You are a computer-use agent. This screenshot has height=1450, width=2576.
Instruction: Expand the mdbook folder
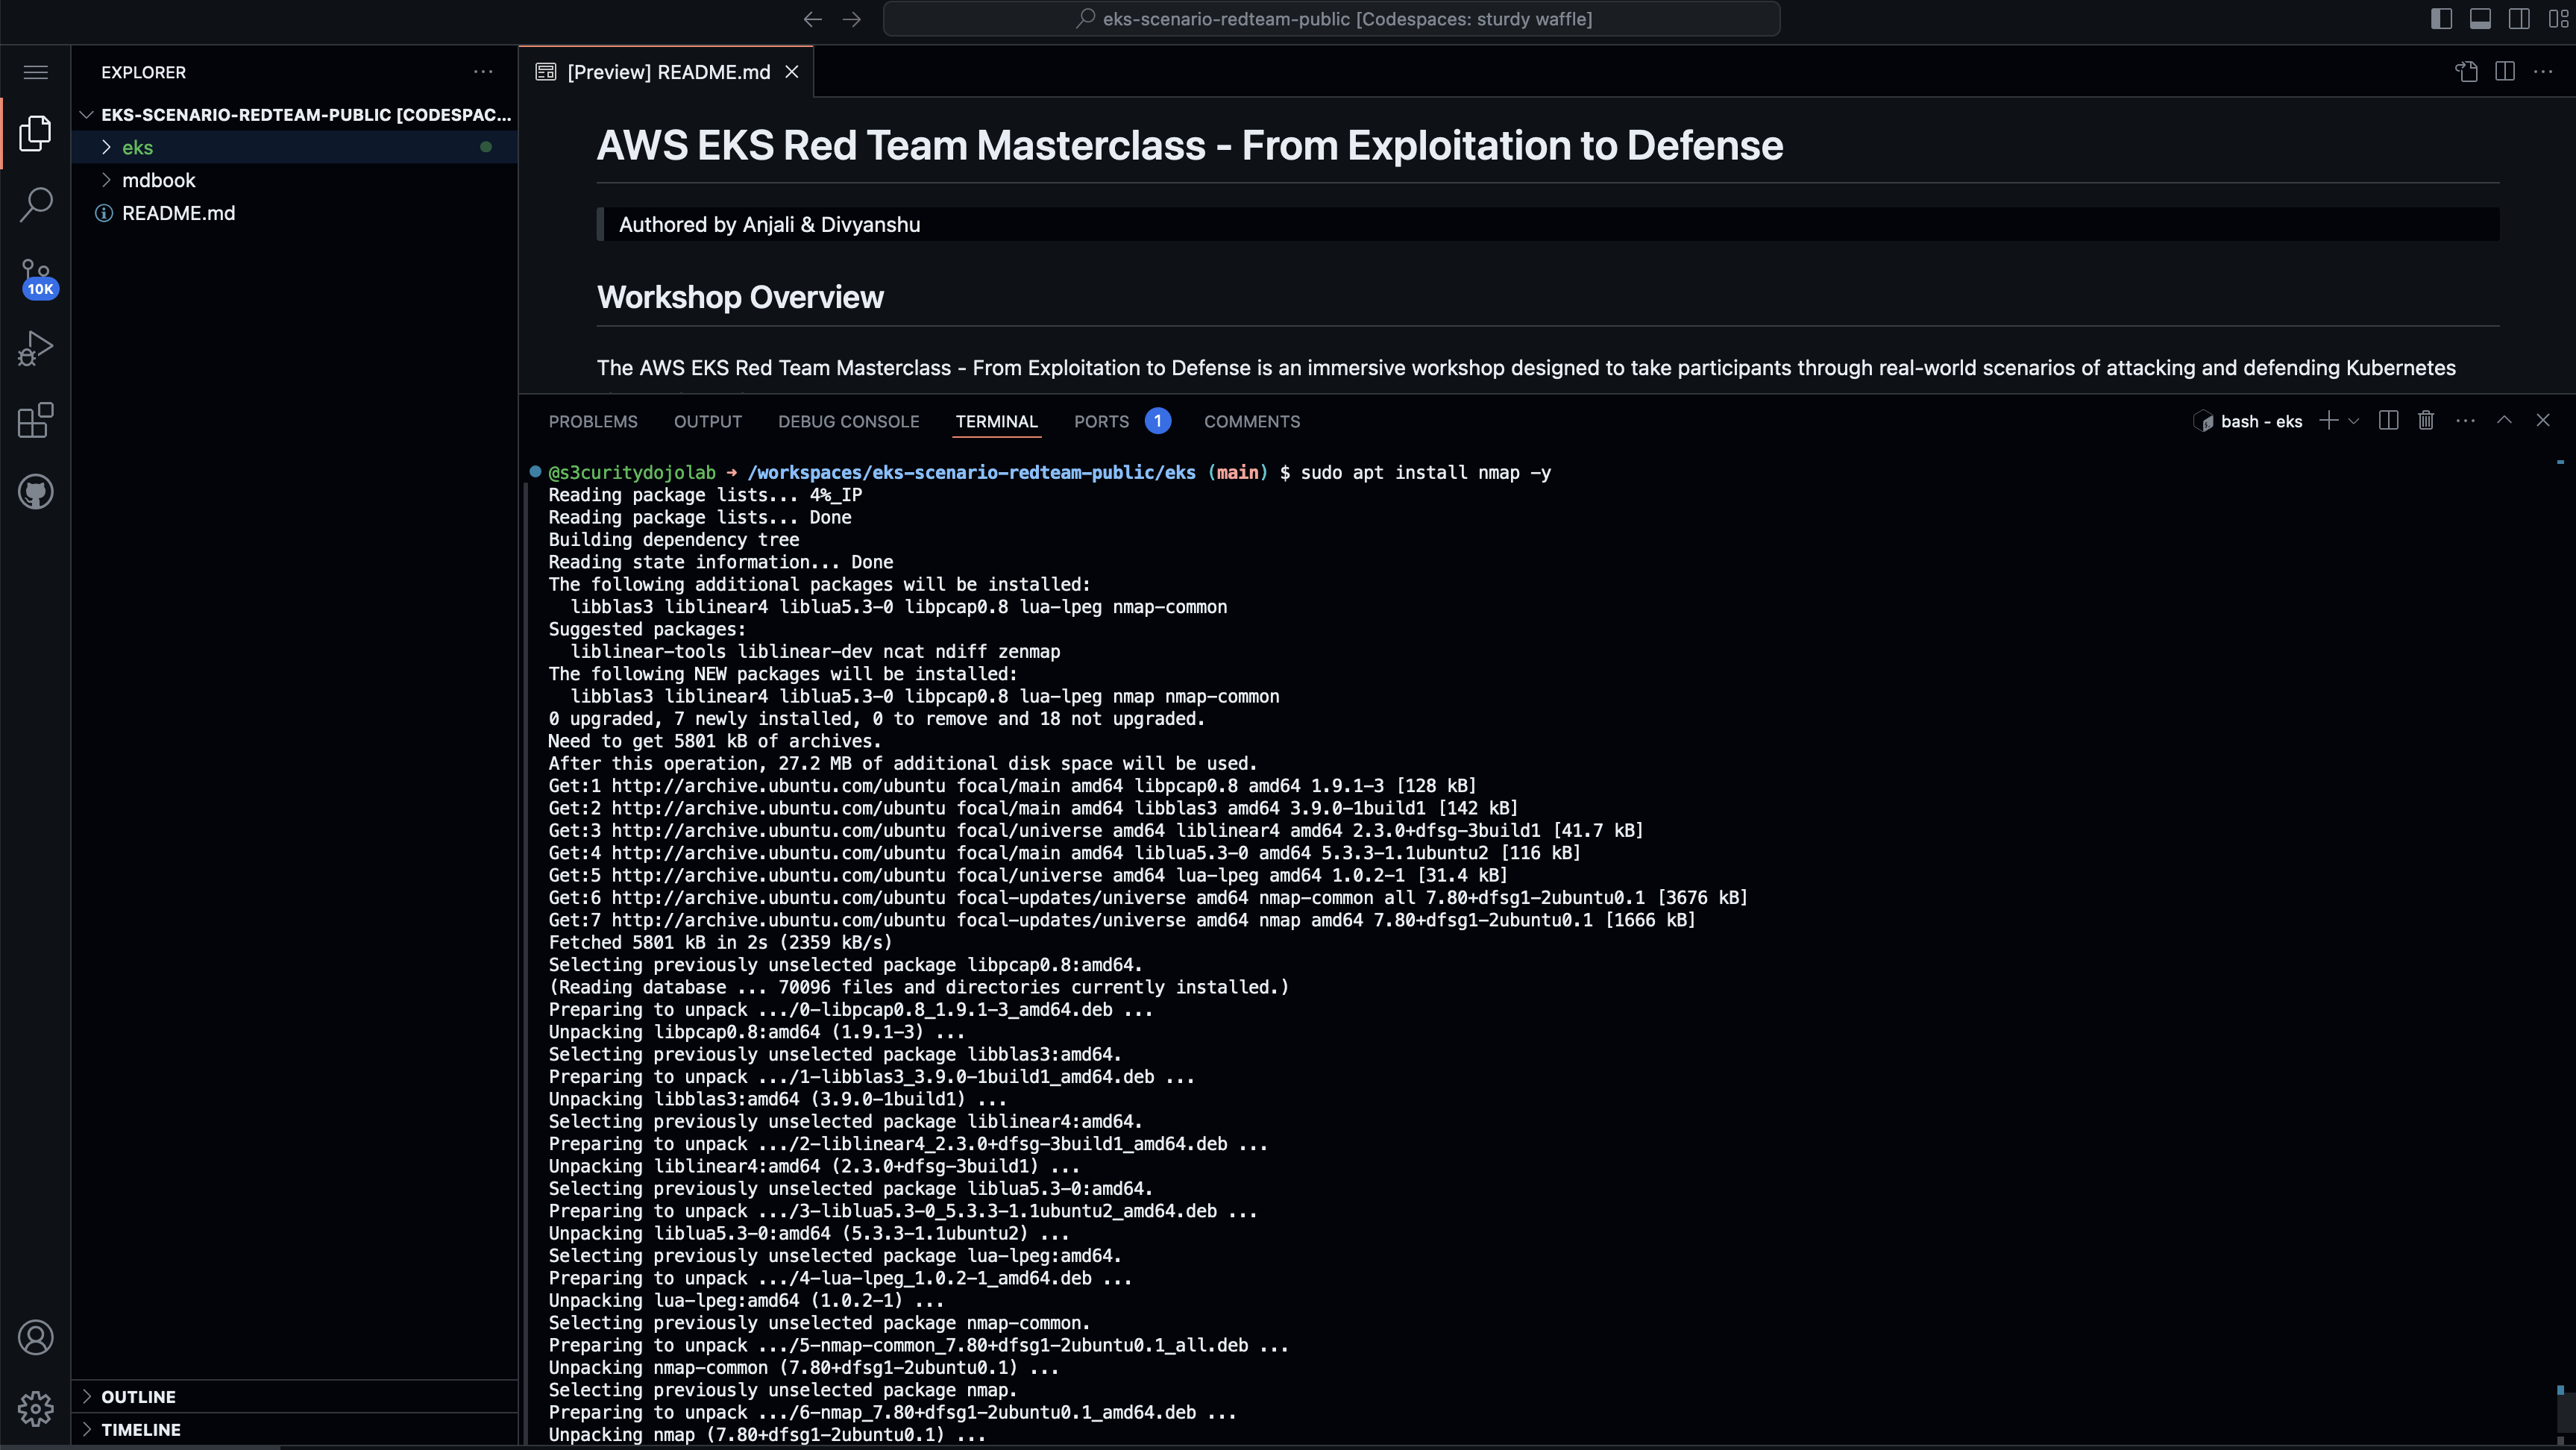click(158, 180)
